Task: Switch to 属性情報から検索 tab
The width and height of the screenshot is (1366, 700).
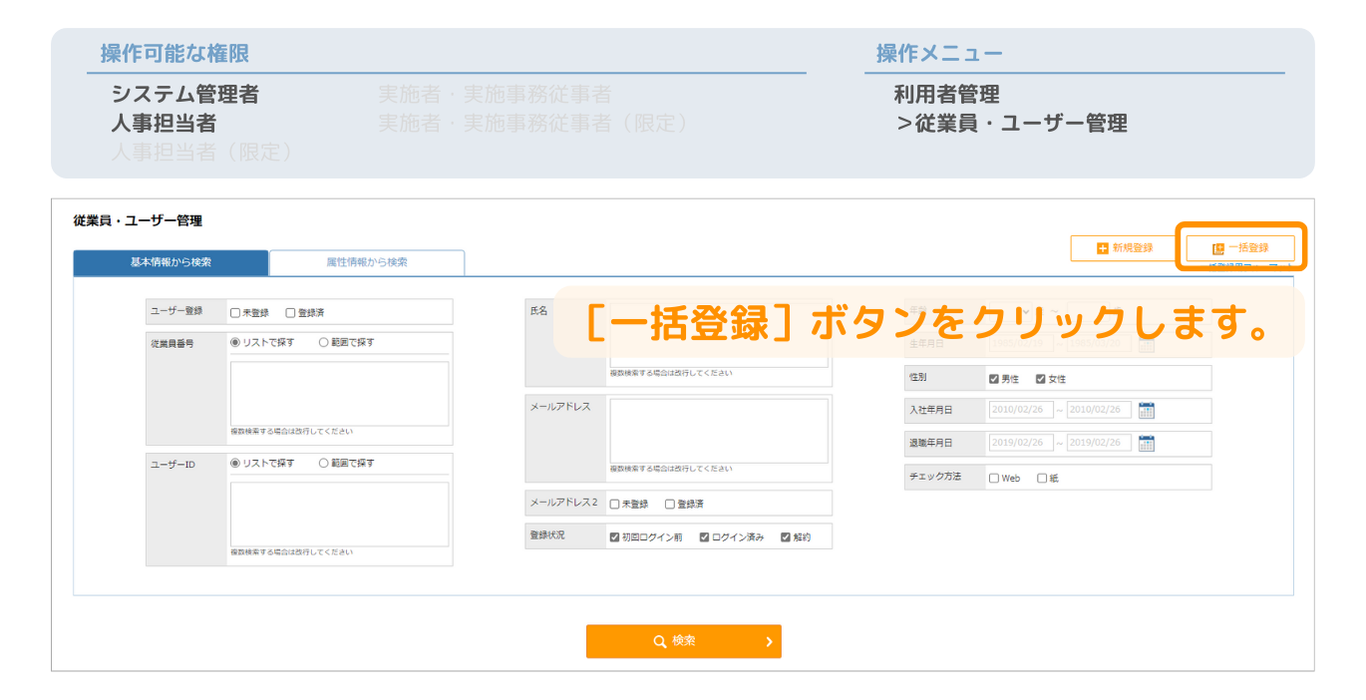Action: tap(367, 263)
